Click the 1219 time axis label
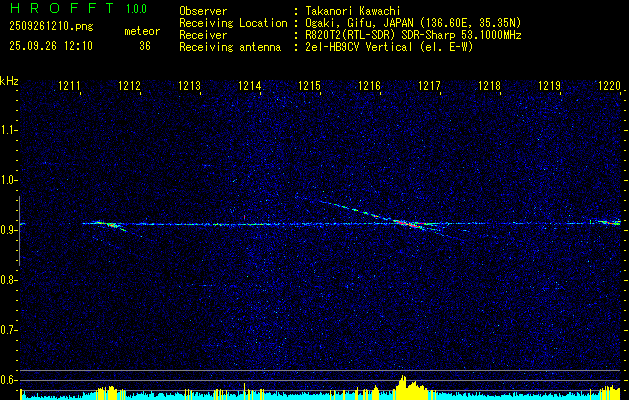This screenshot has width=629, height=400. [549, 86]
